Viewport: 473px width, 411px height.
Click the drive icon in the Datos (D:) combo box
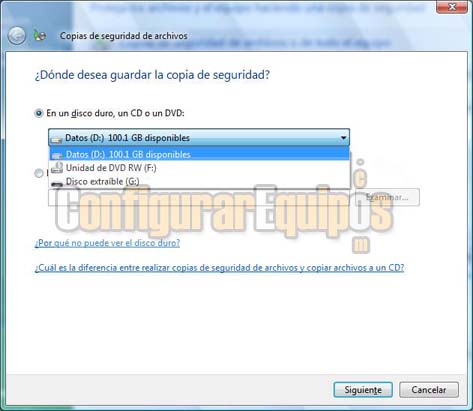pyautogui.click(x=57, y=138)
